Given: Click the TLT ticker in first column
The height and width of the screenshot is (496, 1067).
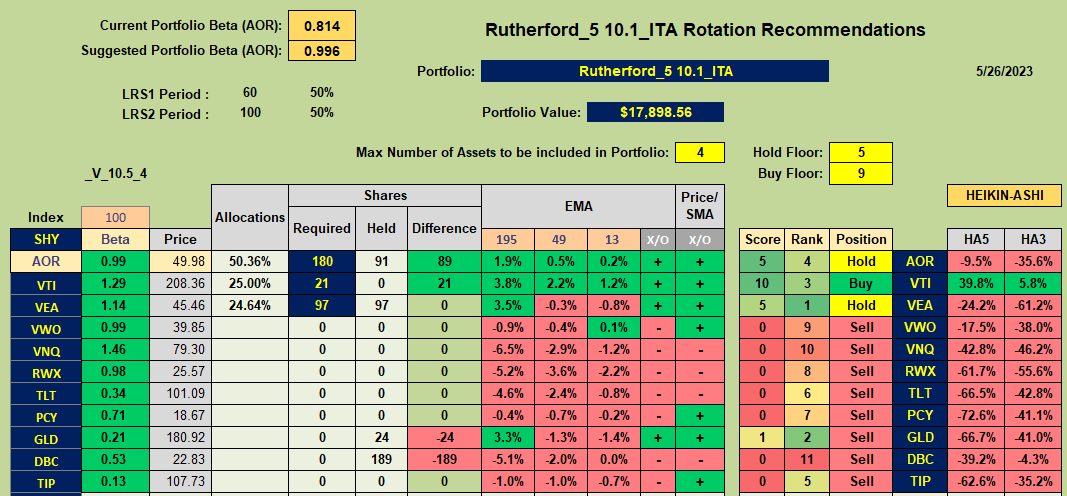Looking at the screenshot, I should 46,393.
